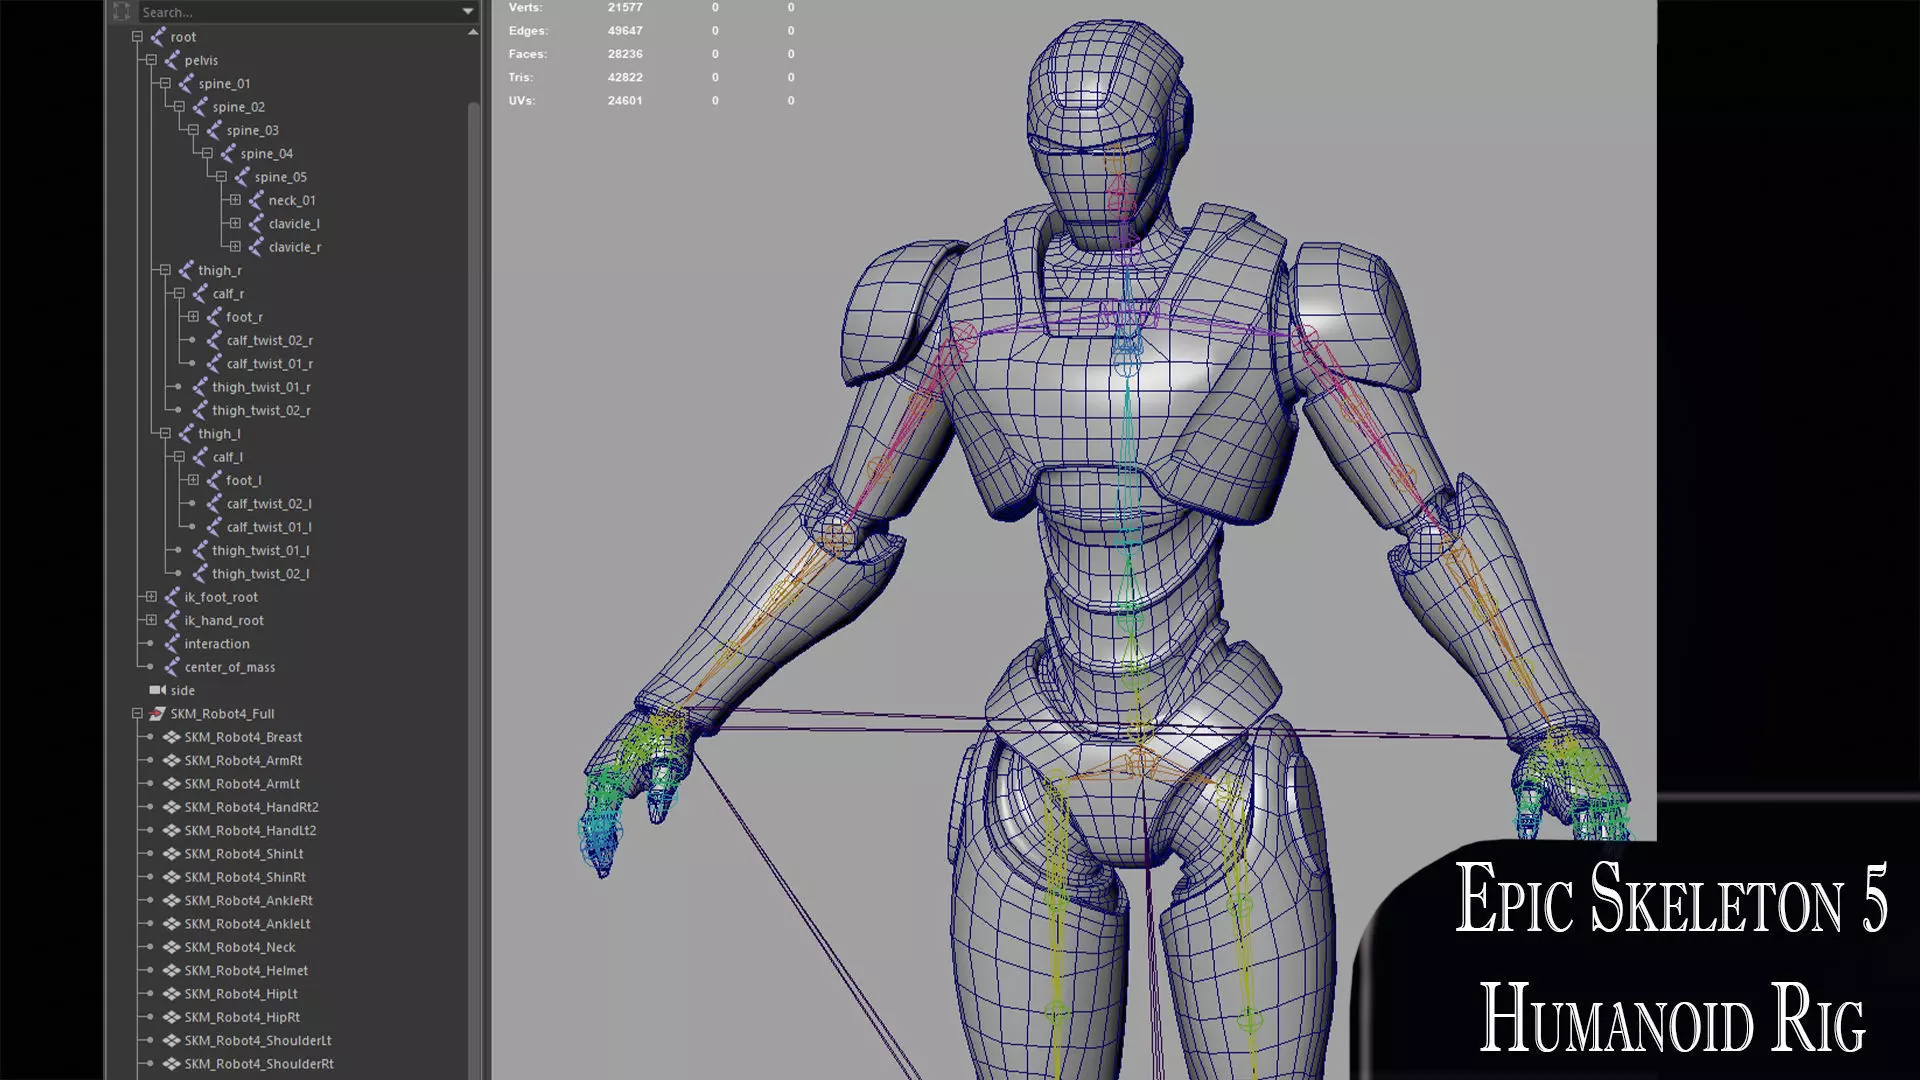Click the side camera icon
1920x1080 pixels.
tap(157, 690)
